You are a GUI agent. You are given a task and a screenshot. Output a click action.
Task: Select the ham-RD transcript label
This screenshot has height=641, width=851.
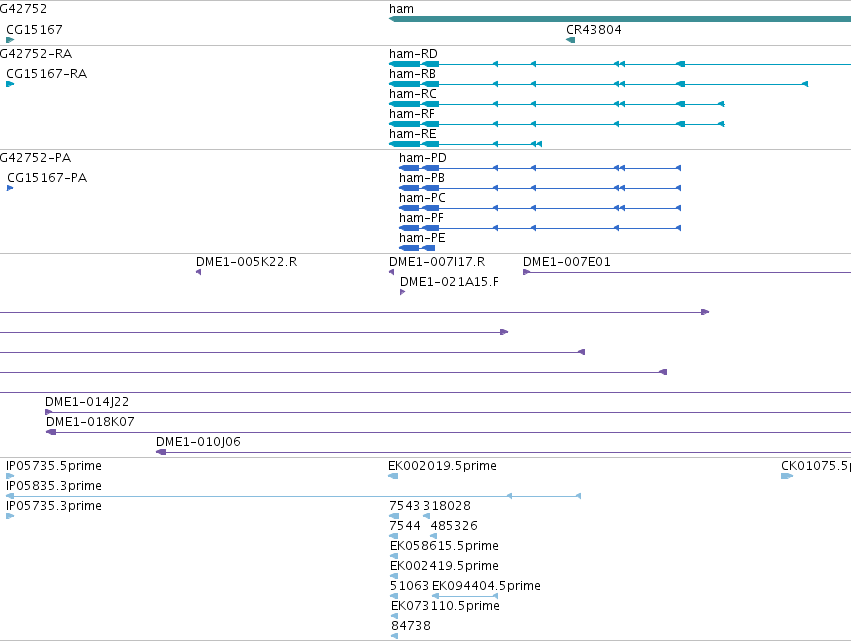coord(413,54)
